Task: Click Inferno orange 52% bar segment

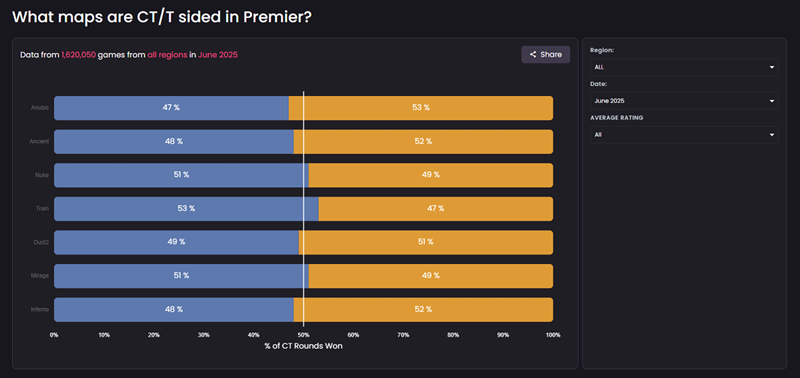Action: [423, 310]
